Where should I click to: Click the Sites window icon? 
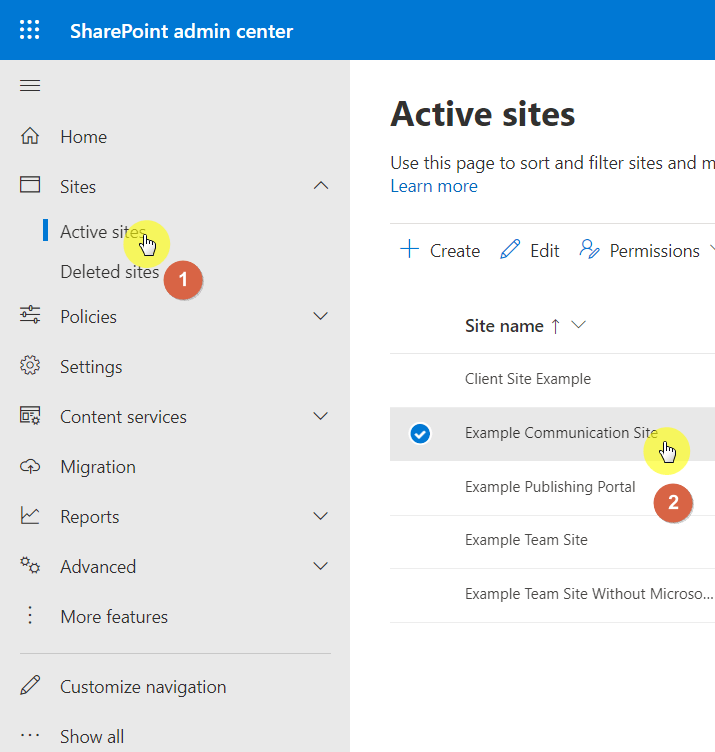tap(30, 185)
